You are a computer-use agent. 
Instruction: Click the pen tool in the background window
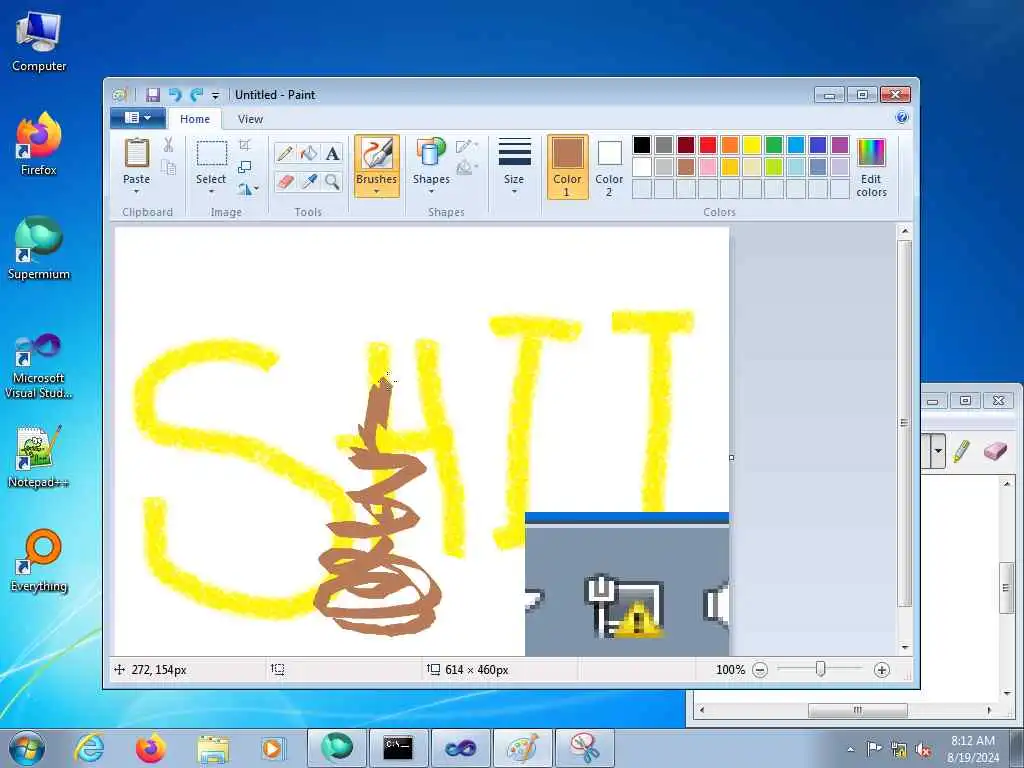[961, 451]
